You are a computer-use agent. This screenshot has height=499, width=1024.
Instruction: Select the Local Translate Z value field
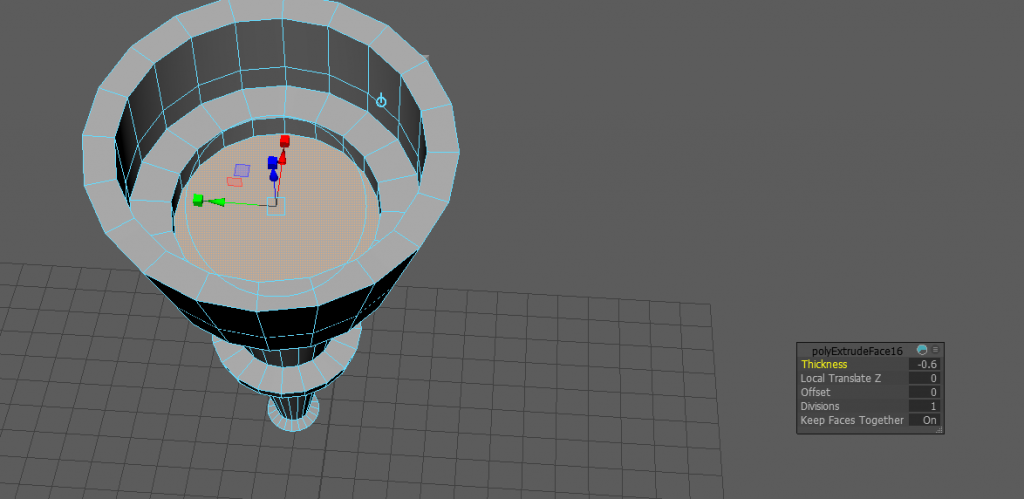click(924, 378)
